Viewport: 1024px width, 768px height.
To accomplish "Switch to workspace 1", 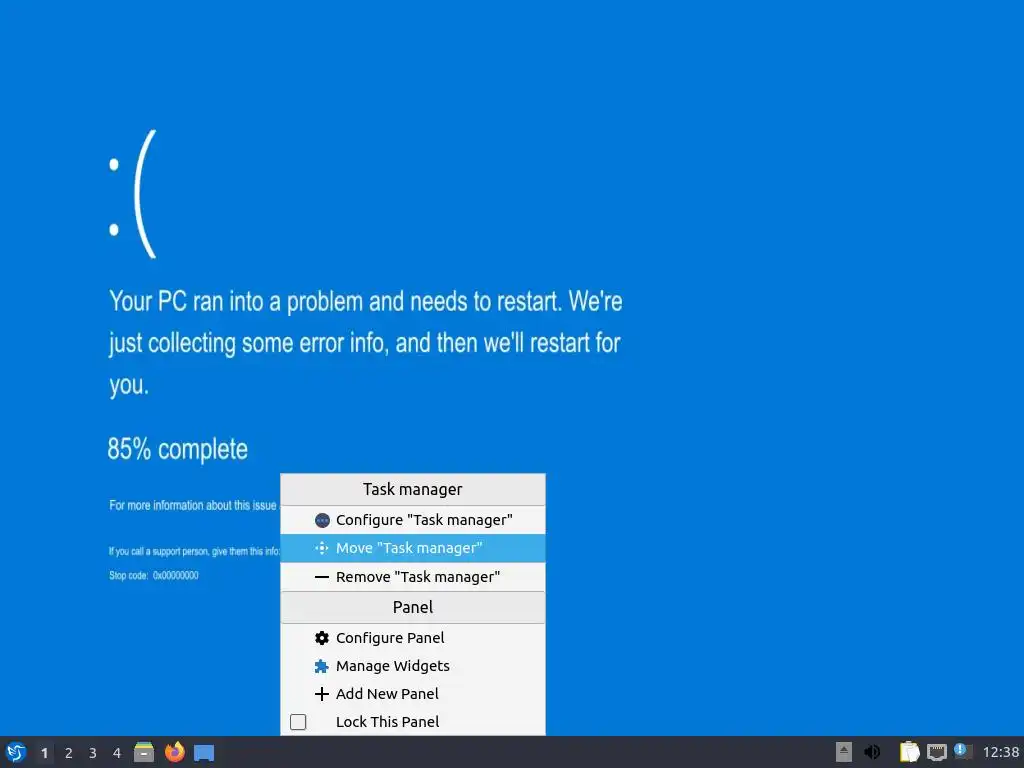I will coord(44,753).
